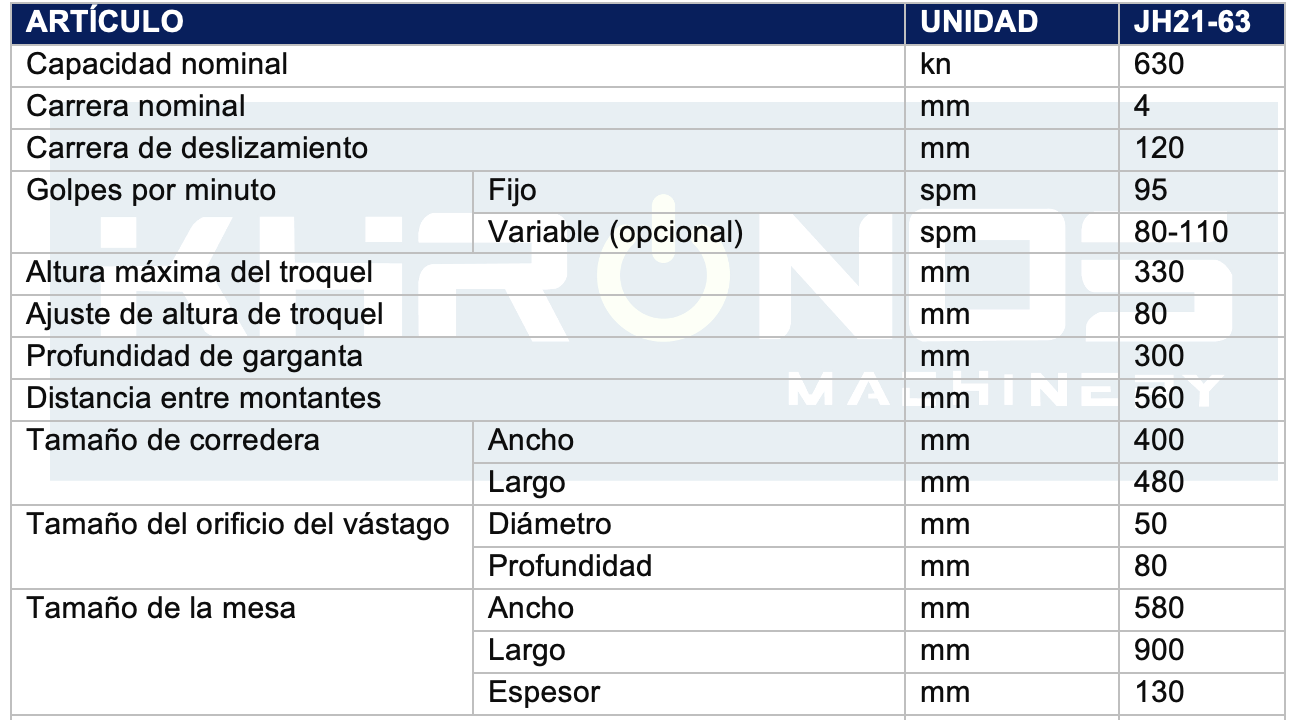1294x720 pixels.
Task: Click the Tamaño del orificio del vástago cell
Action: [x=241, y=547]
